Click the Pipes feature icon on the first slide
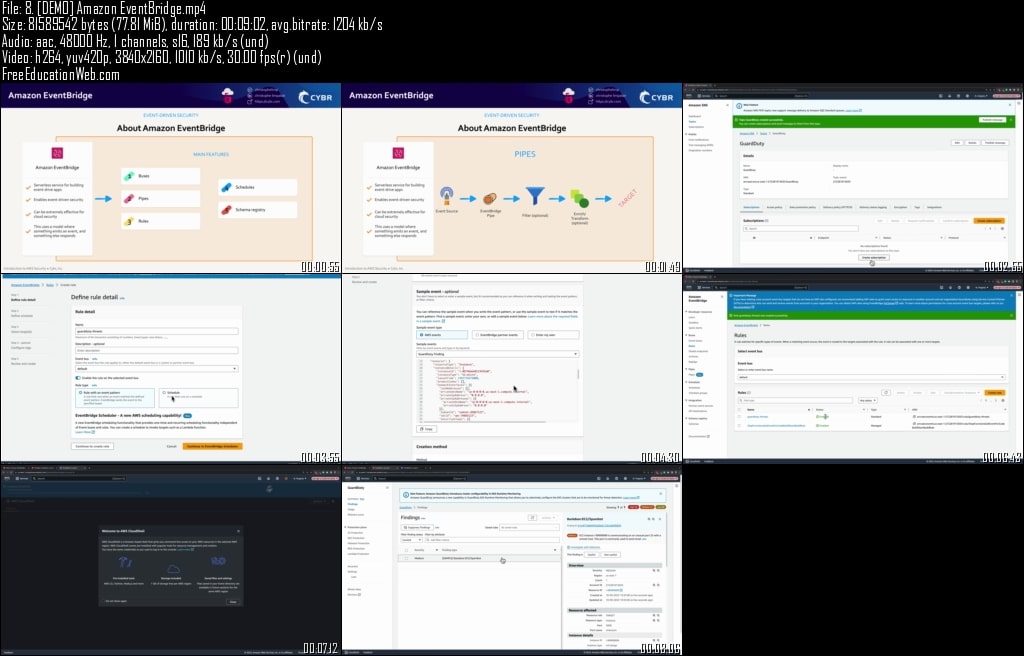Screen dimensions: 1024x656 click(x=129, y=198)
